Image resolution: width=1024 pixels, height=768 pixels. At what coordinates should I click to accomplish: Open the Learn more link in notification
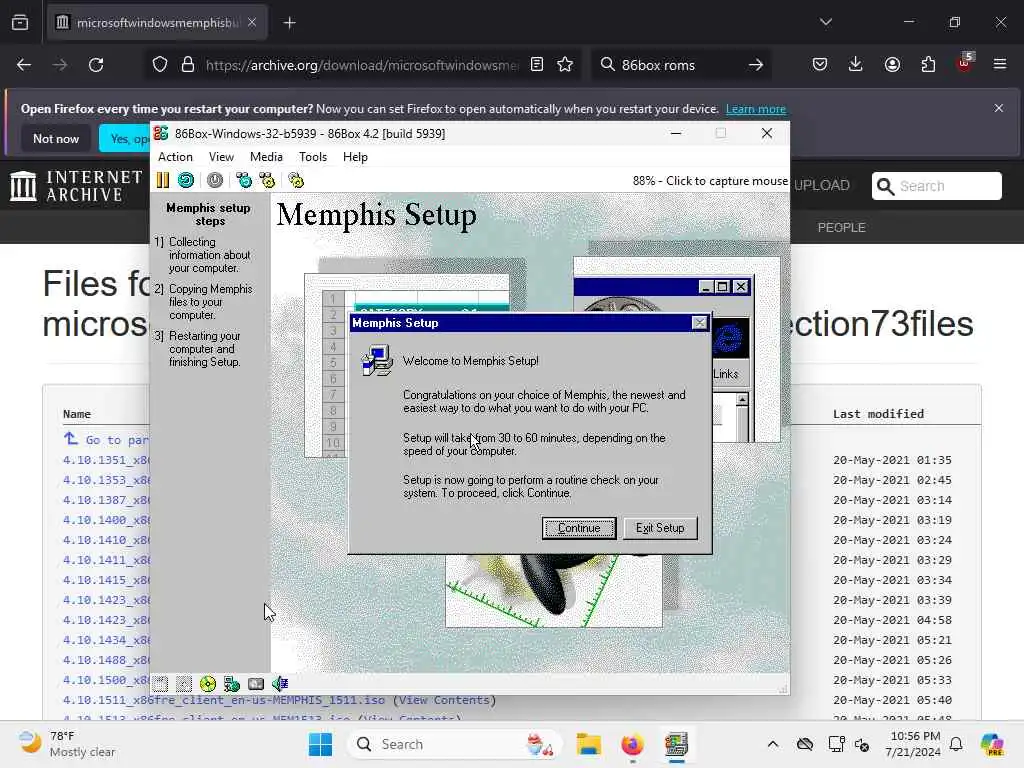756,109
